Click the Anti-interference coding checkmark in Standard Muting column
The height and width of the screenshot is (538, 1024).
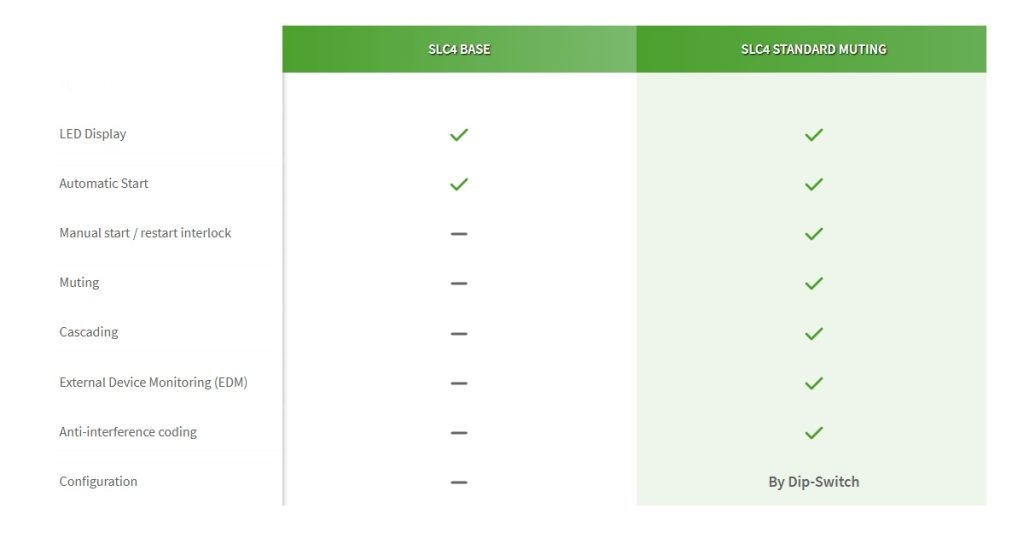coord(814,432)
